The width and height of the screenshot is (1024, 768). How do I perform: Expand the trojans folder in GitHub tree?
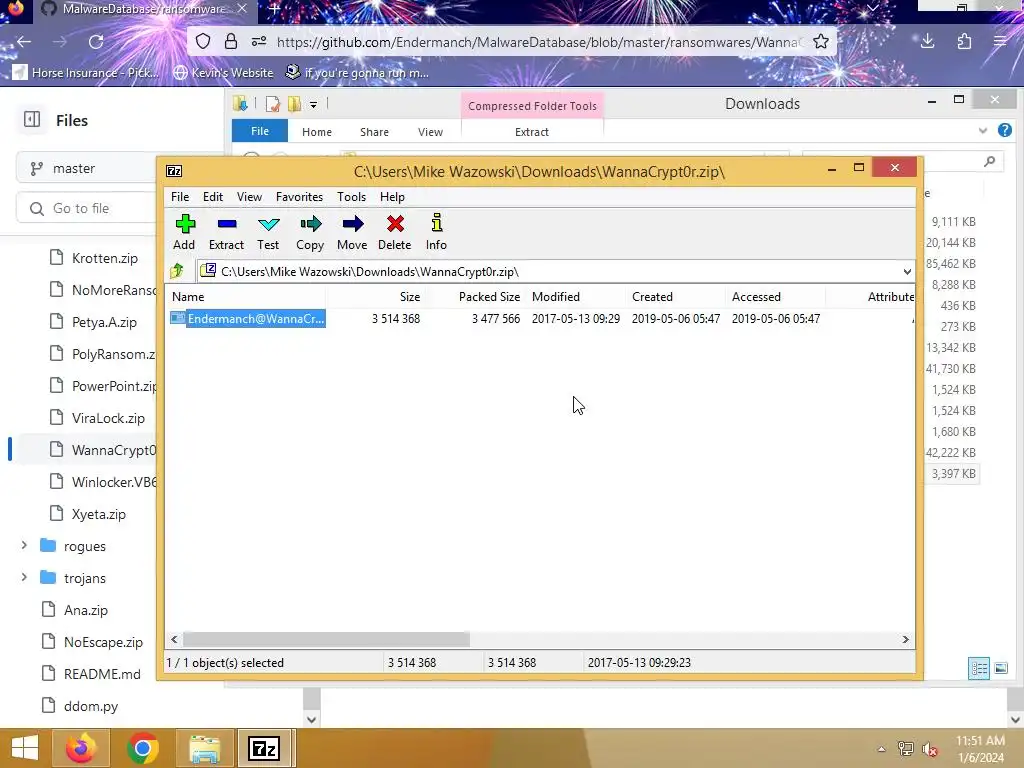[x=24, y=577]
